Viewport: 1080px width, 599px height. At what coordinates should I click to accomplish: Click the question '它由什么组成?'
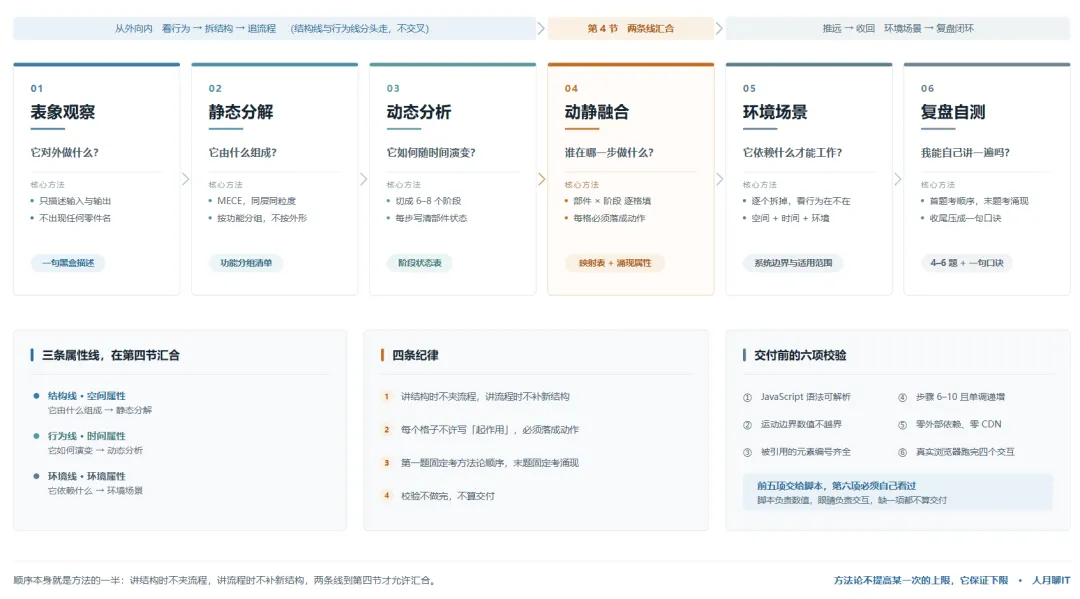(242, 153)
